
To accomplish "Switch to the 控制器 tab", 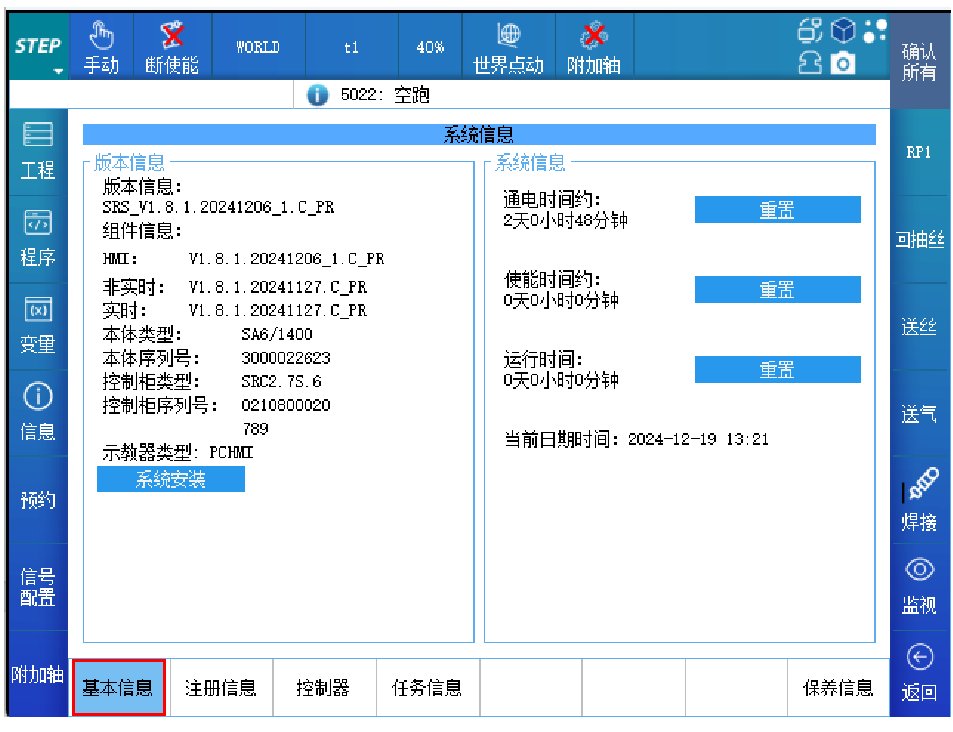I will click(x=323, y=688).
